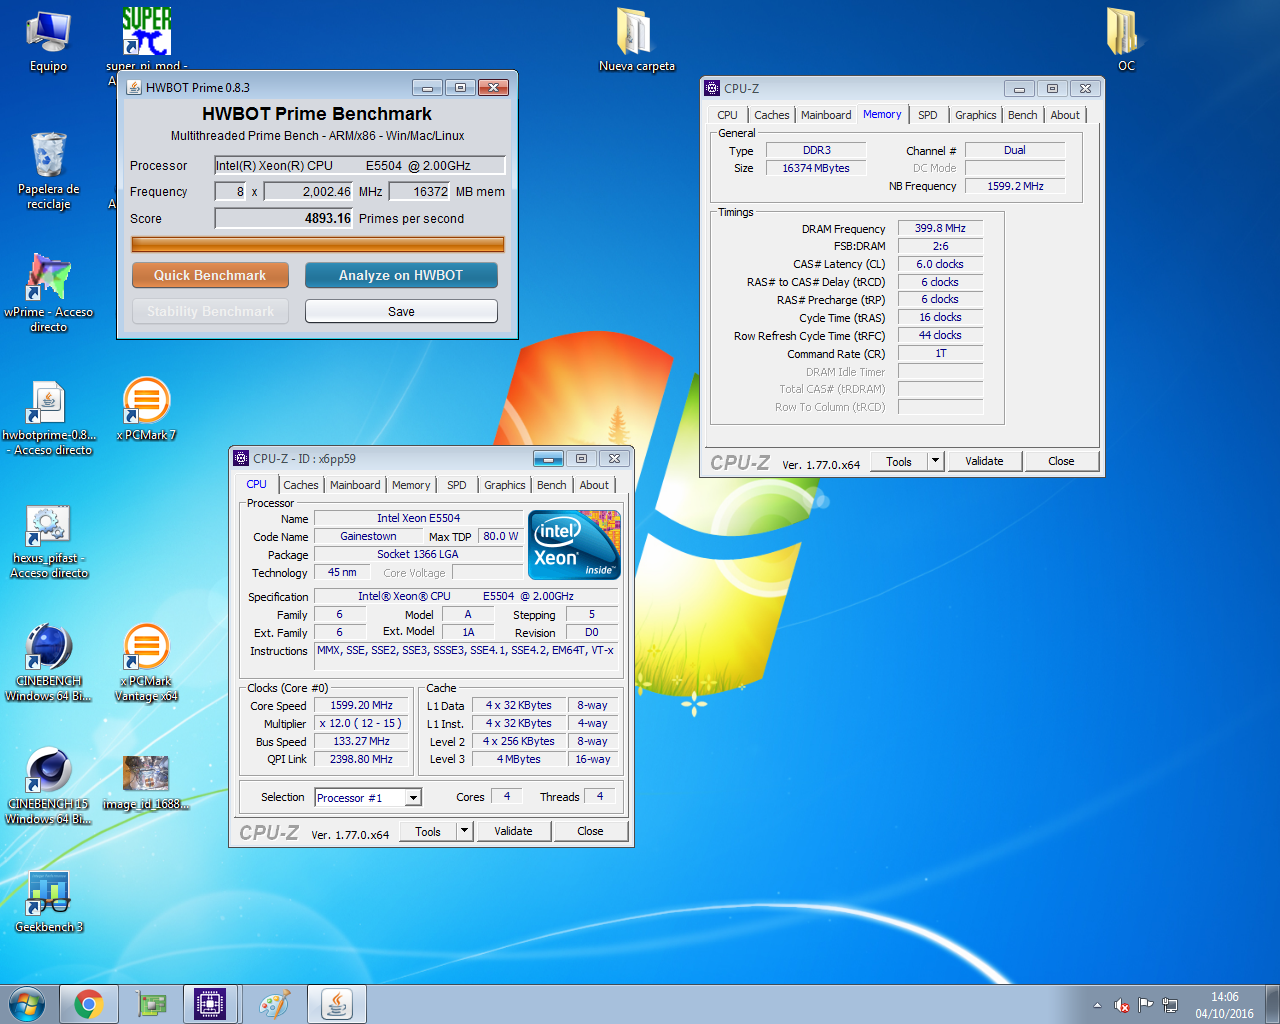Click the Intel Xeon inside logo
The height and width of the screenshot is (1024, 1280).
[x=574, y=545]
